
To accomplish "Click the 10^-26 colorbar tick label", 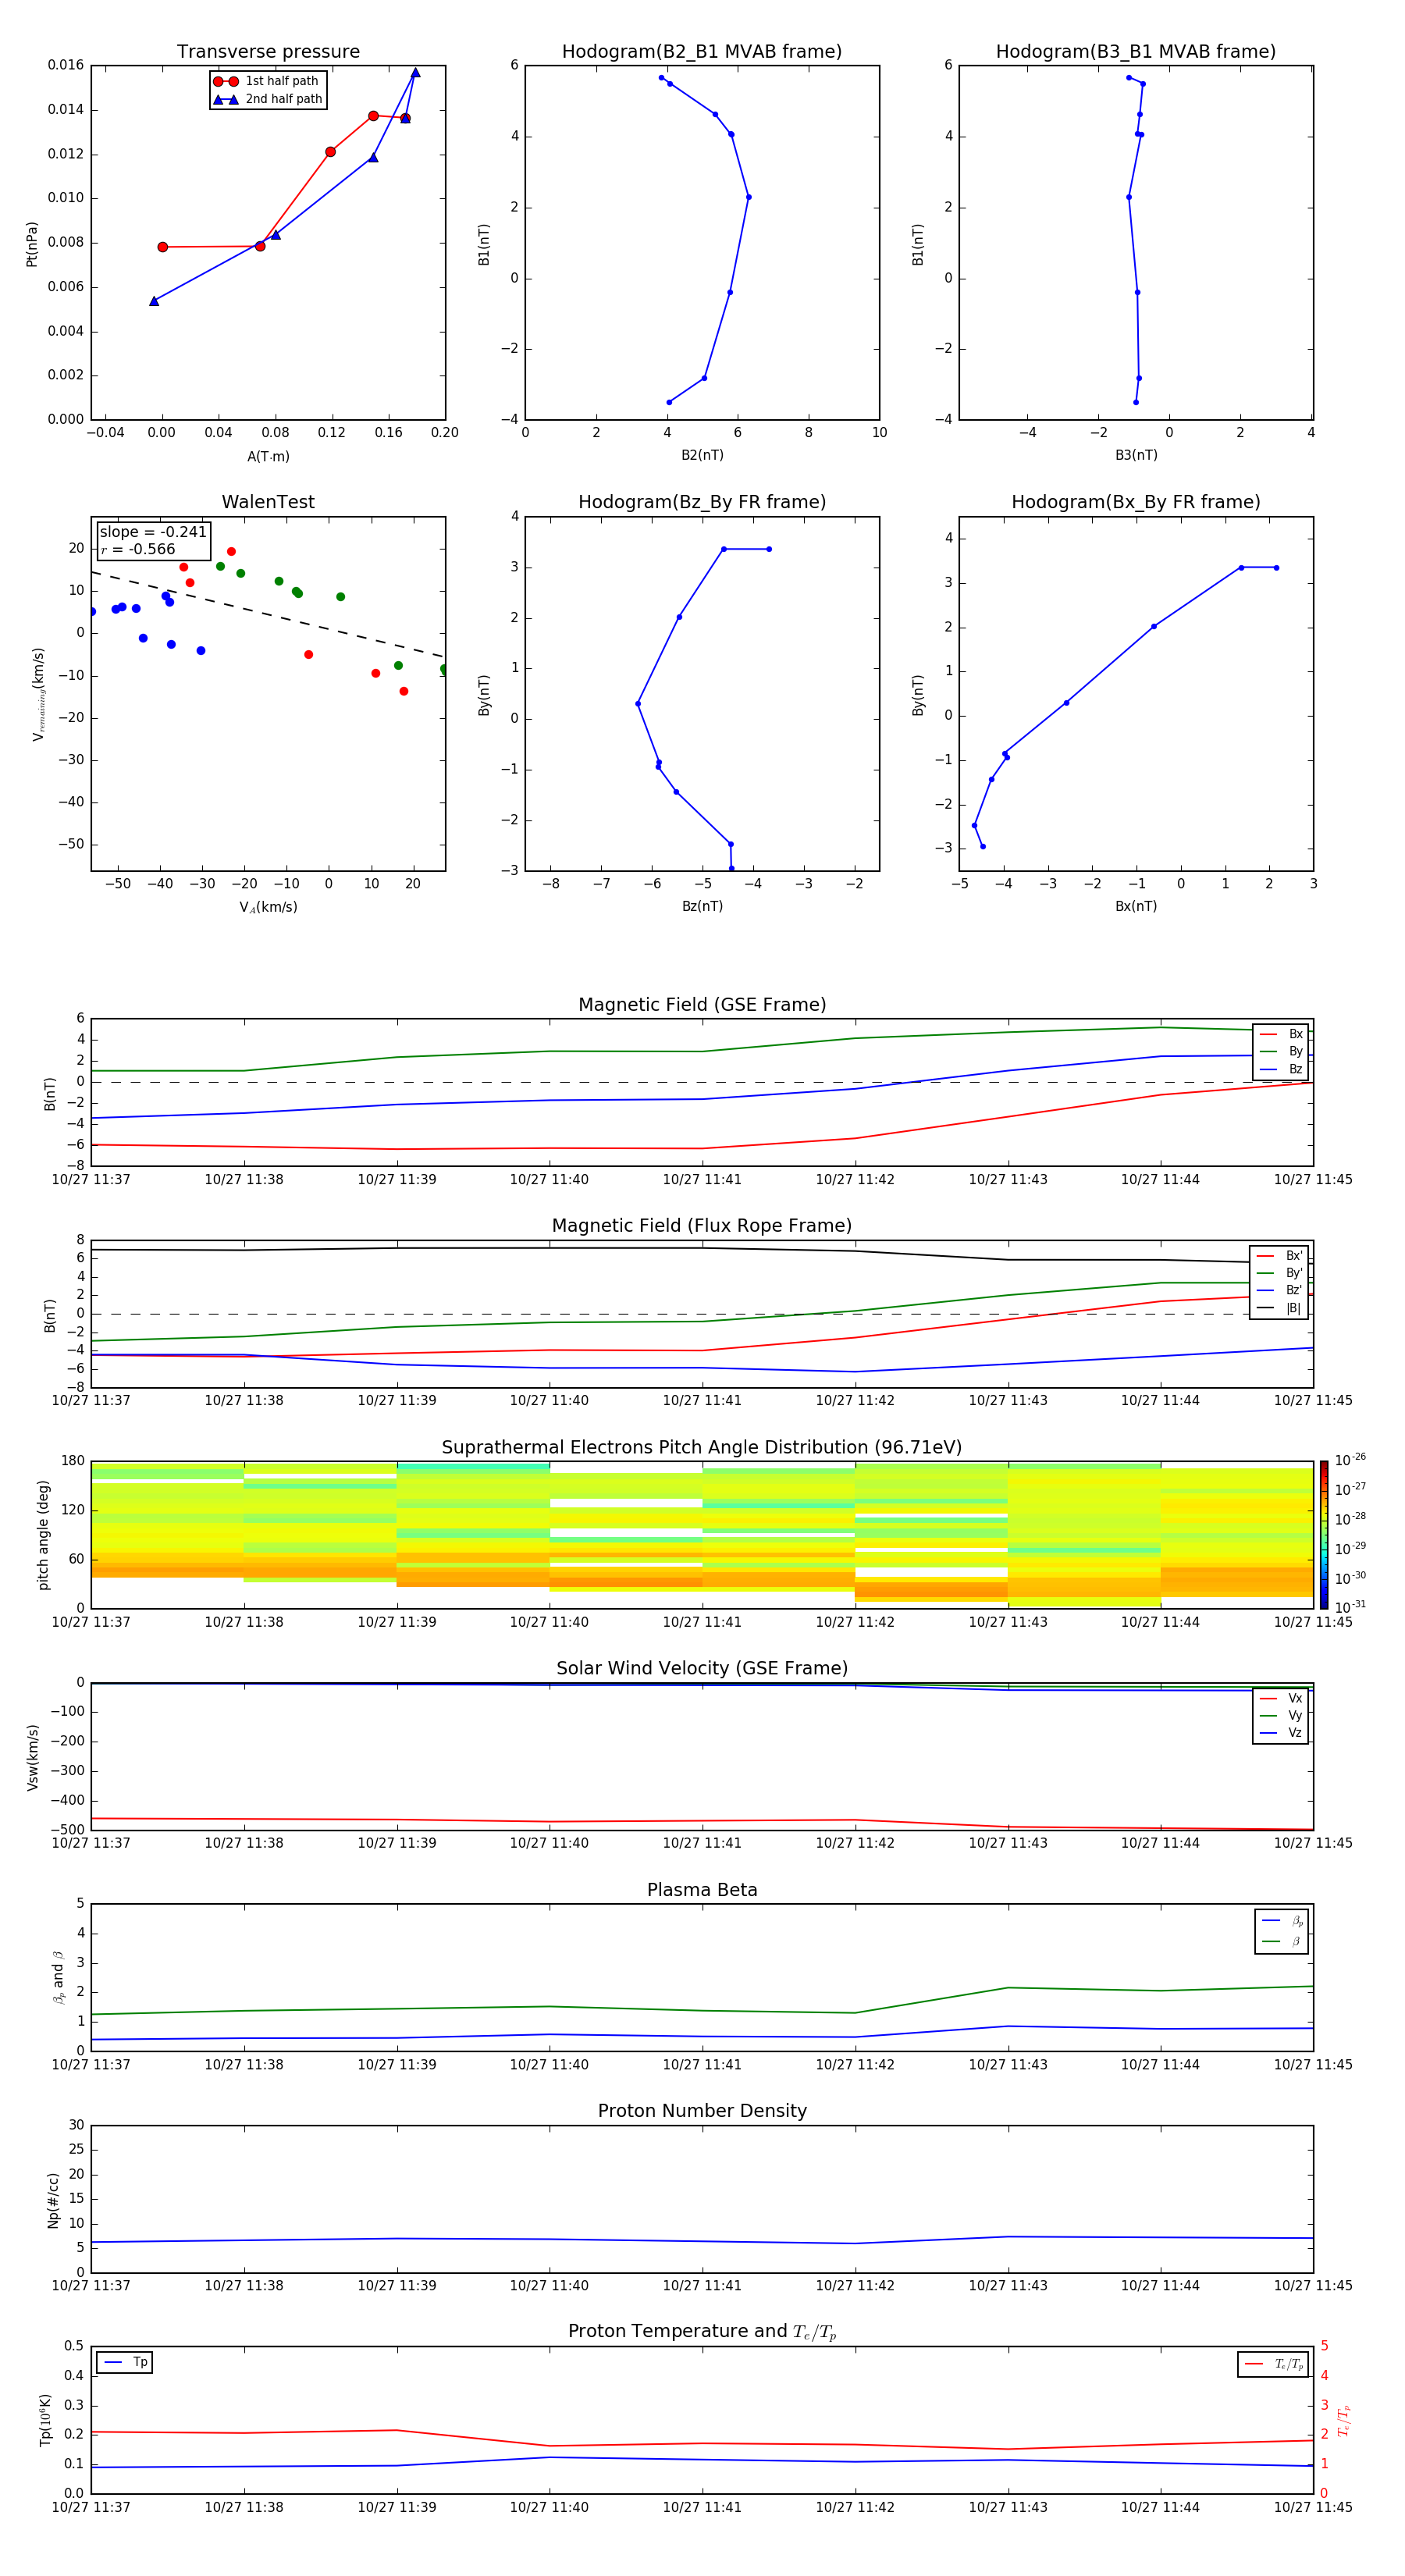I will (x=1349, y=1460).
